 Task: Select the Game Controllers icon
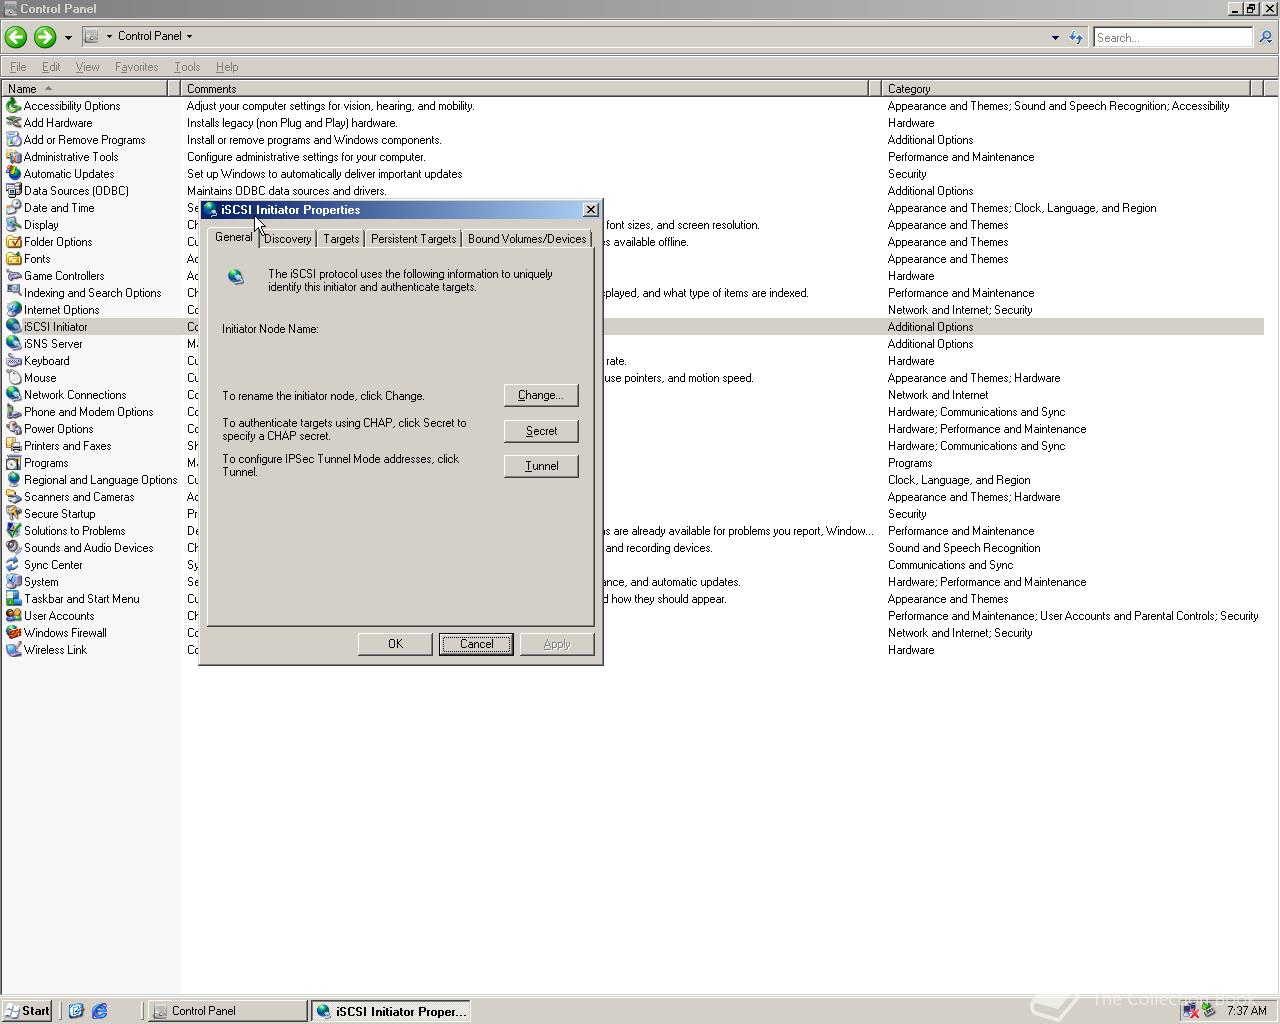point(13,276)
